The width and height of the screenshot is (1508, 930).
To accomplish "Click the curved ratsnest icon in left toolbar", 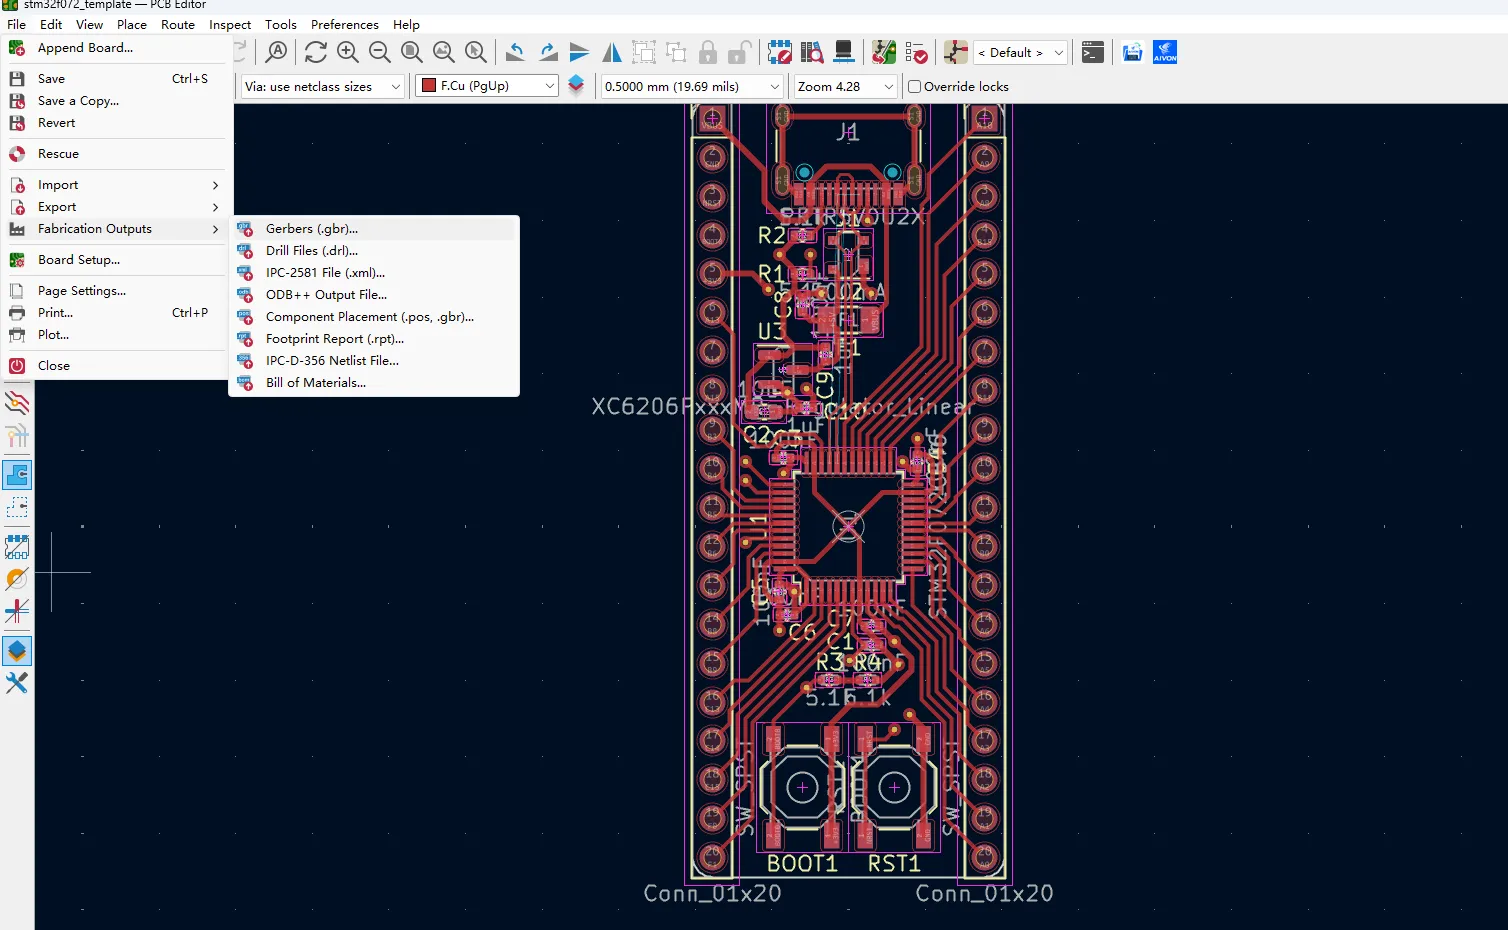I will point(17,436).
